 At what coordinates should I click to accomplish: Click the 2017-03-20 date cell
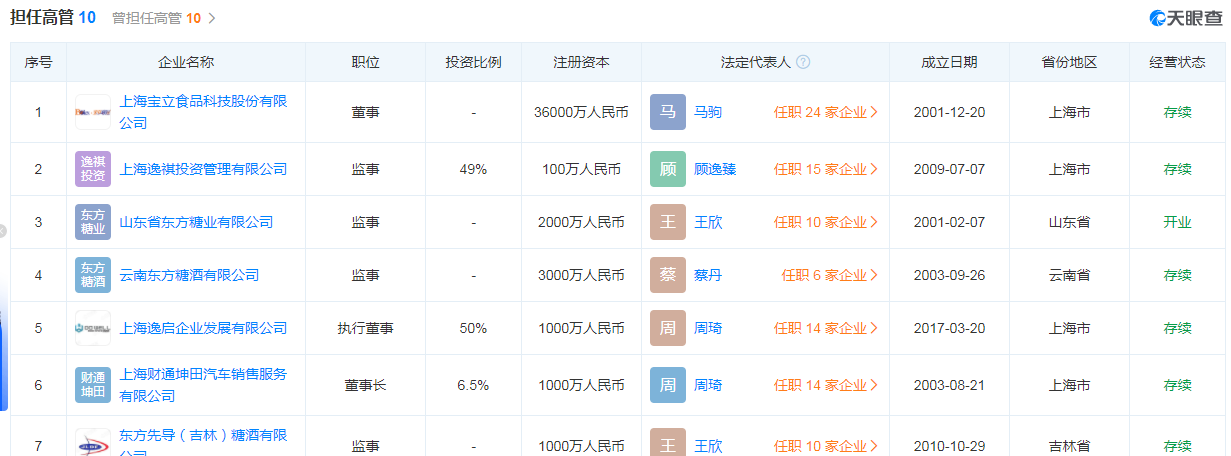949,328
